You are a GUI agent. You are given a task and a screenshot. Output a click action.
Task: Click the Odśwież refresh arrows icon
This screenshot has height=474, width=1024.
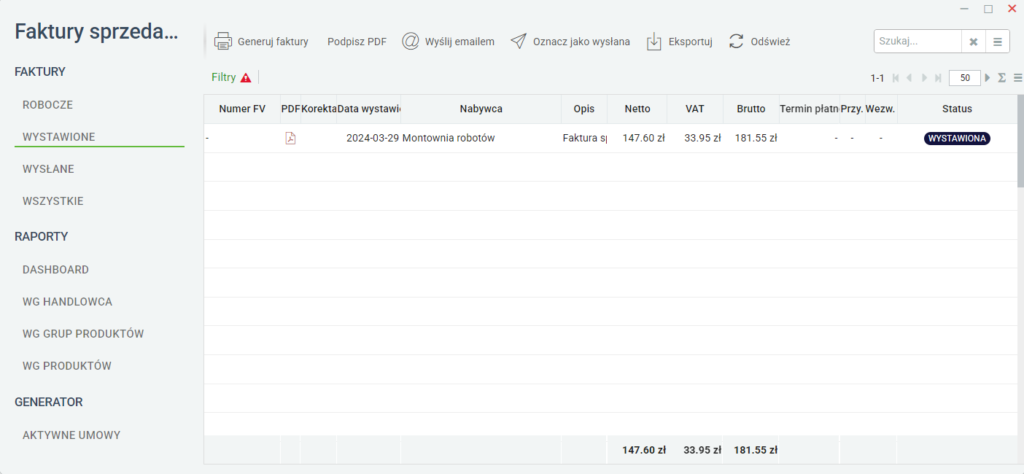pyautogui.click(x=736, y=41)
